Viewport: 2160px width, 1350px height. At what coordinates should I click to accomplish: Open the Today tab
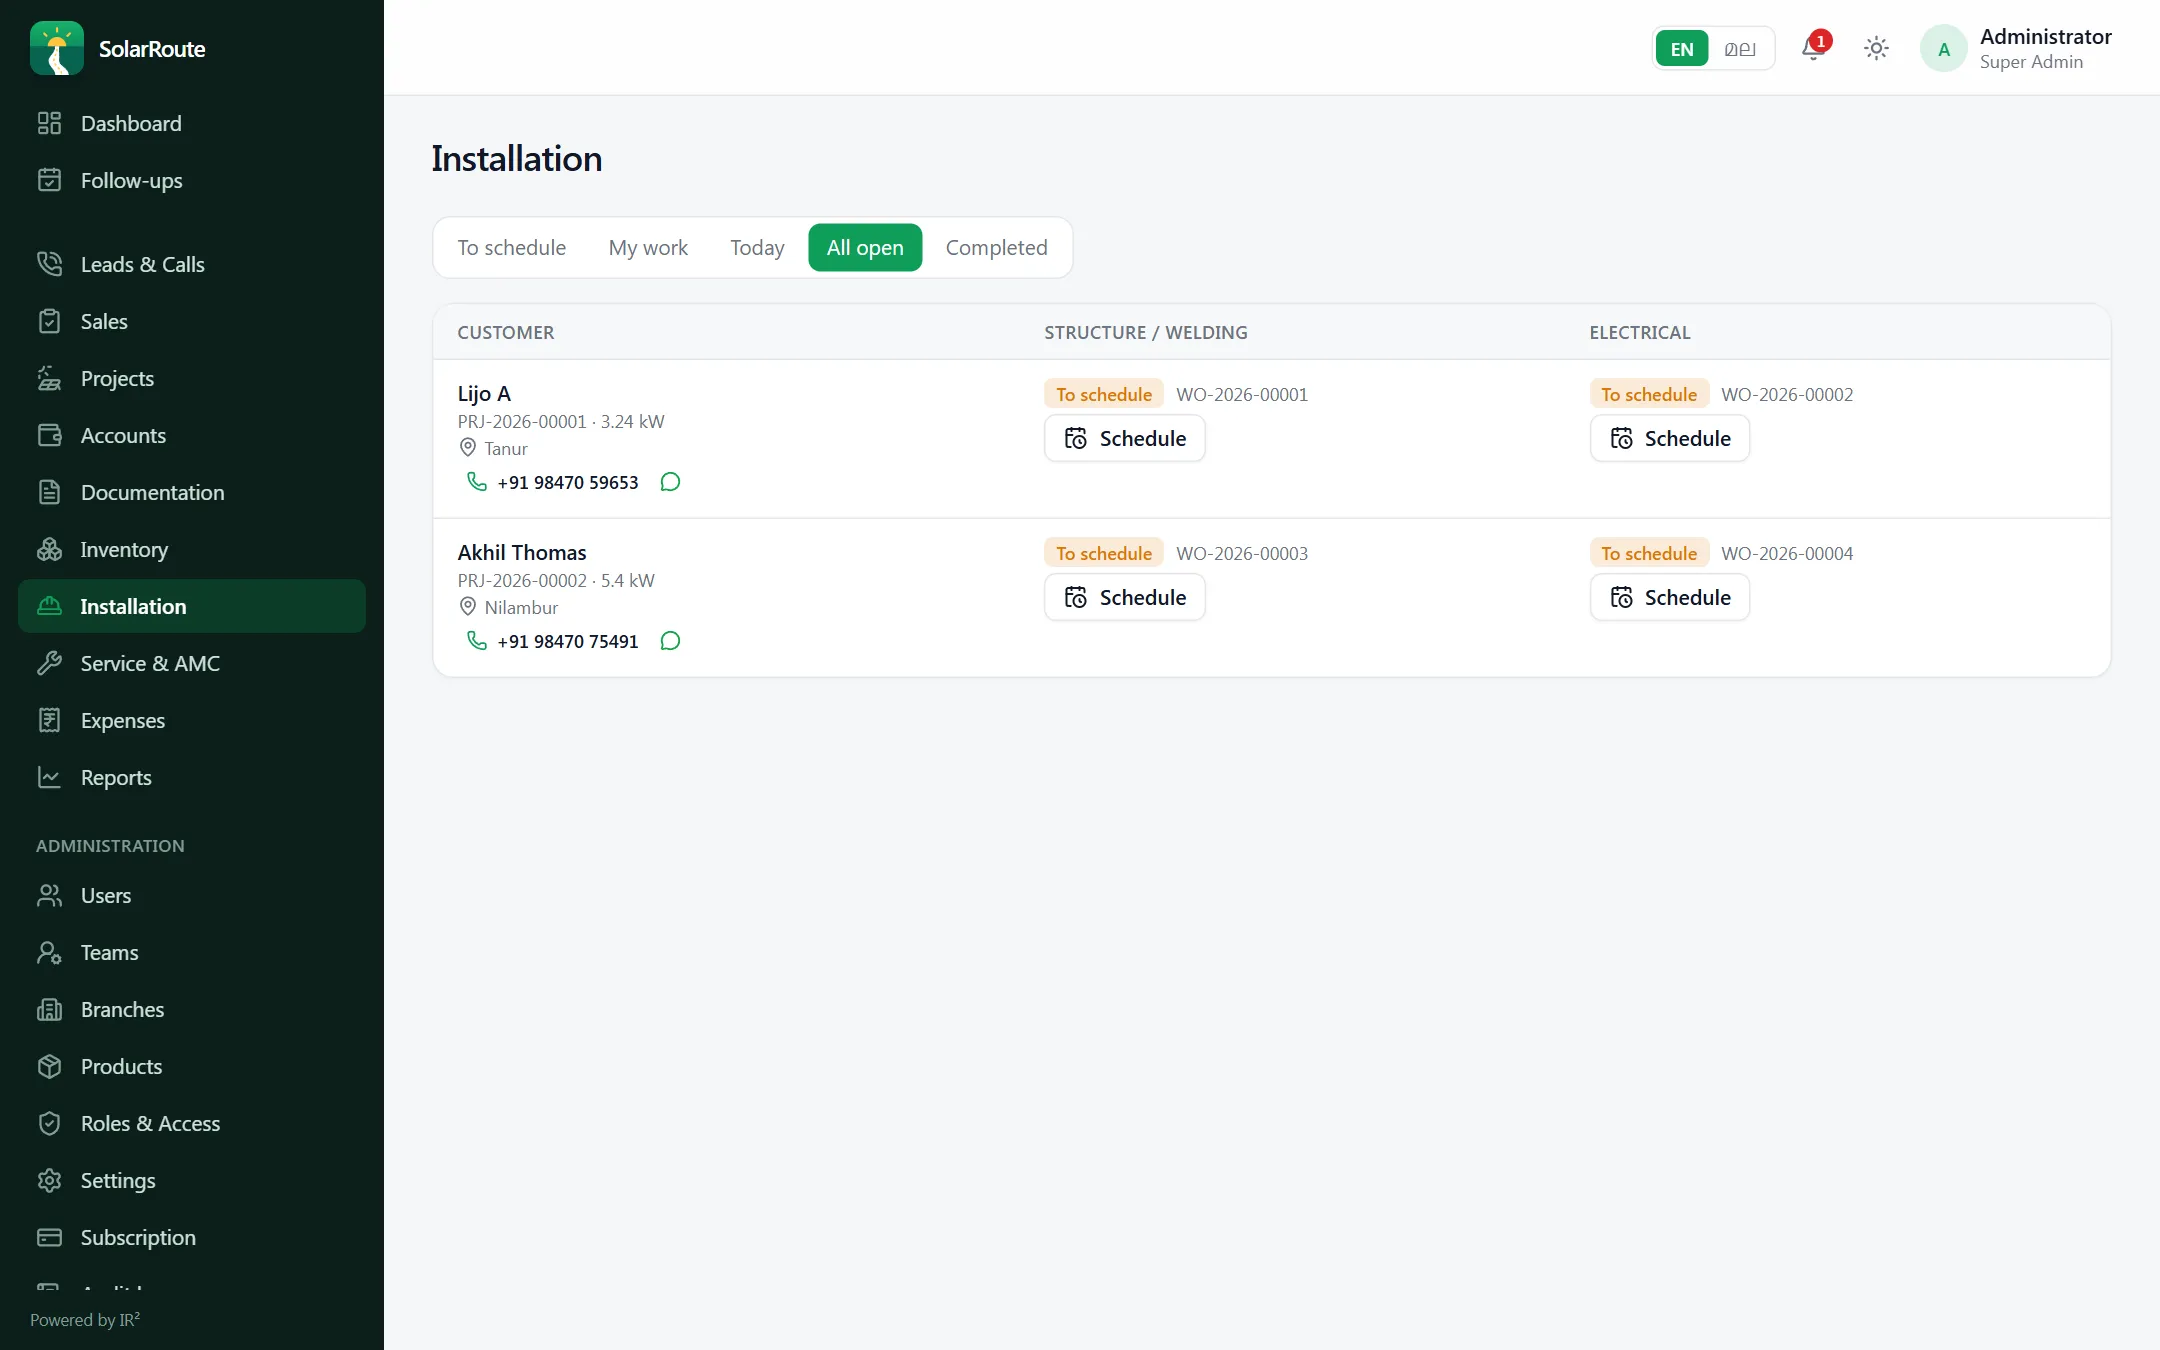757,247
